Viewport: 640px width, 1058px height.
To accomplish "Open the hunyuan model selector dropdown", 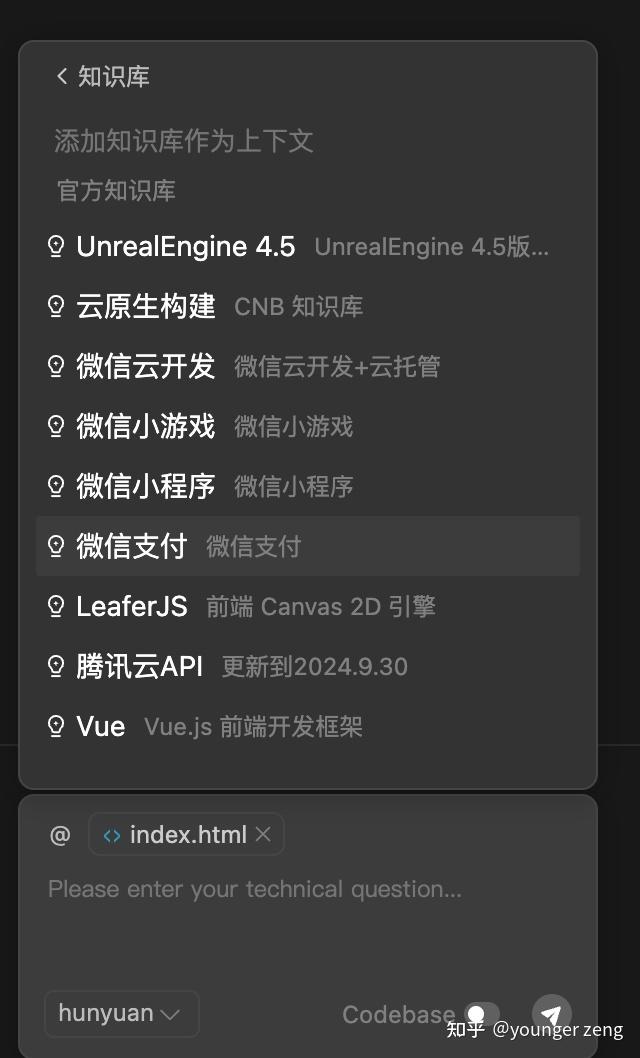I will pos(121,1013).
